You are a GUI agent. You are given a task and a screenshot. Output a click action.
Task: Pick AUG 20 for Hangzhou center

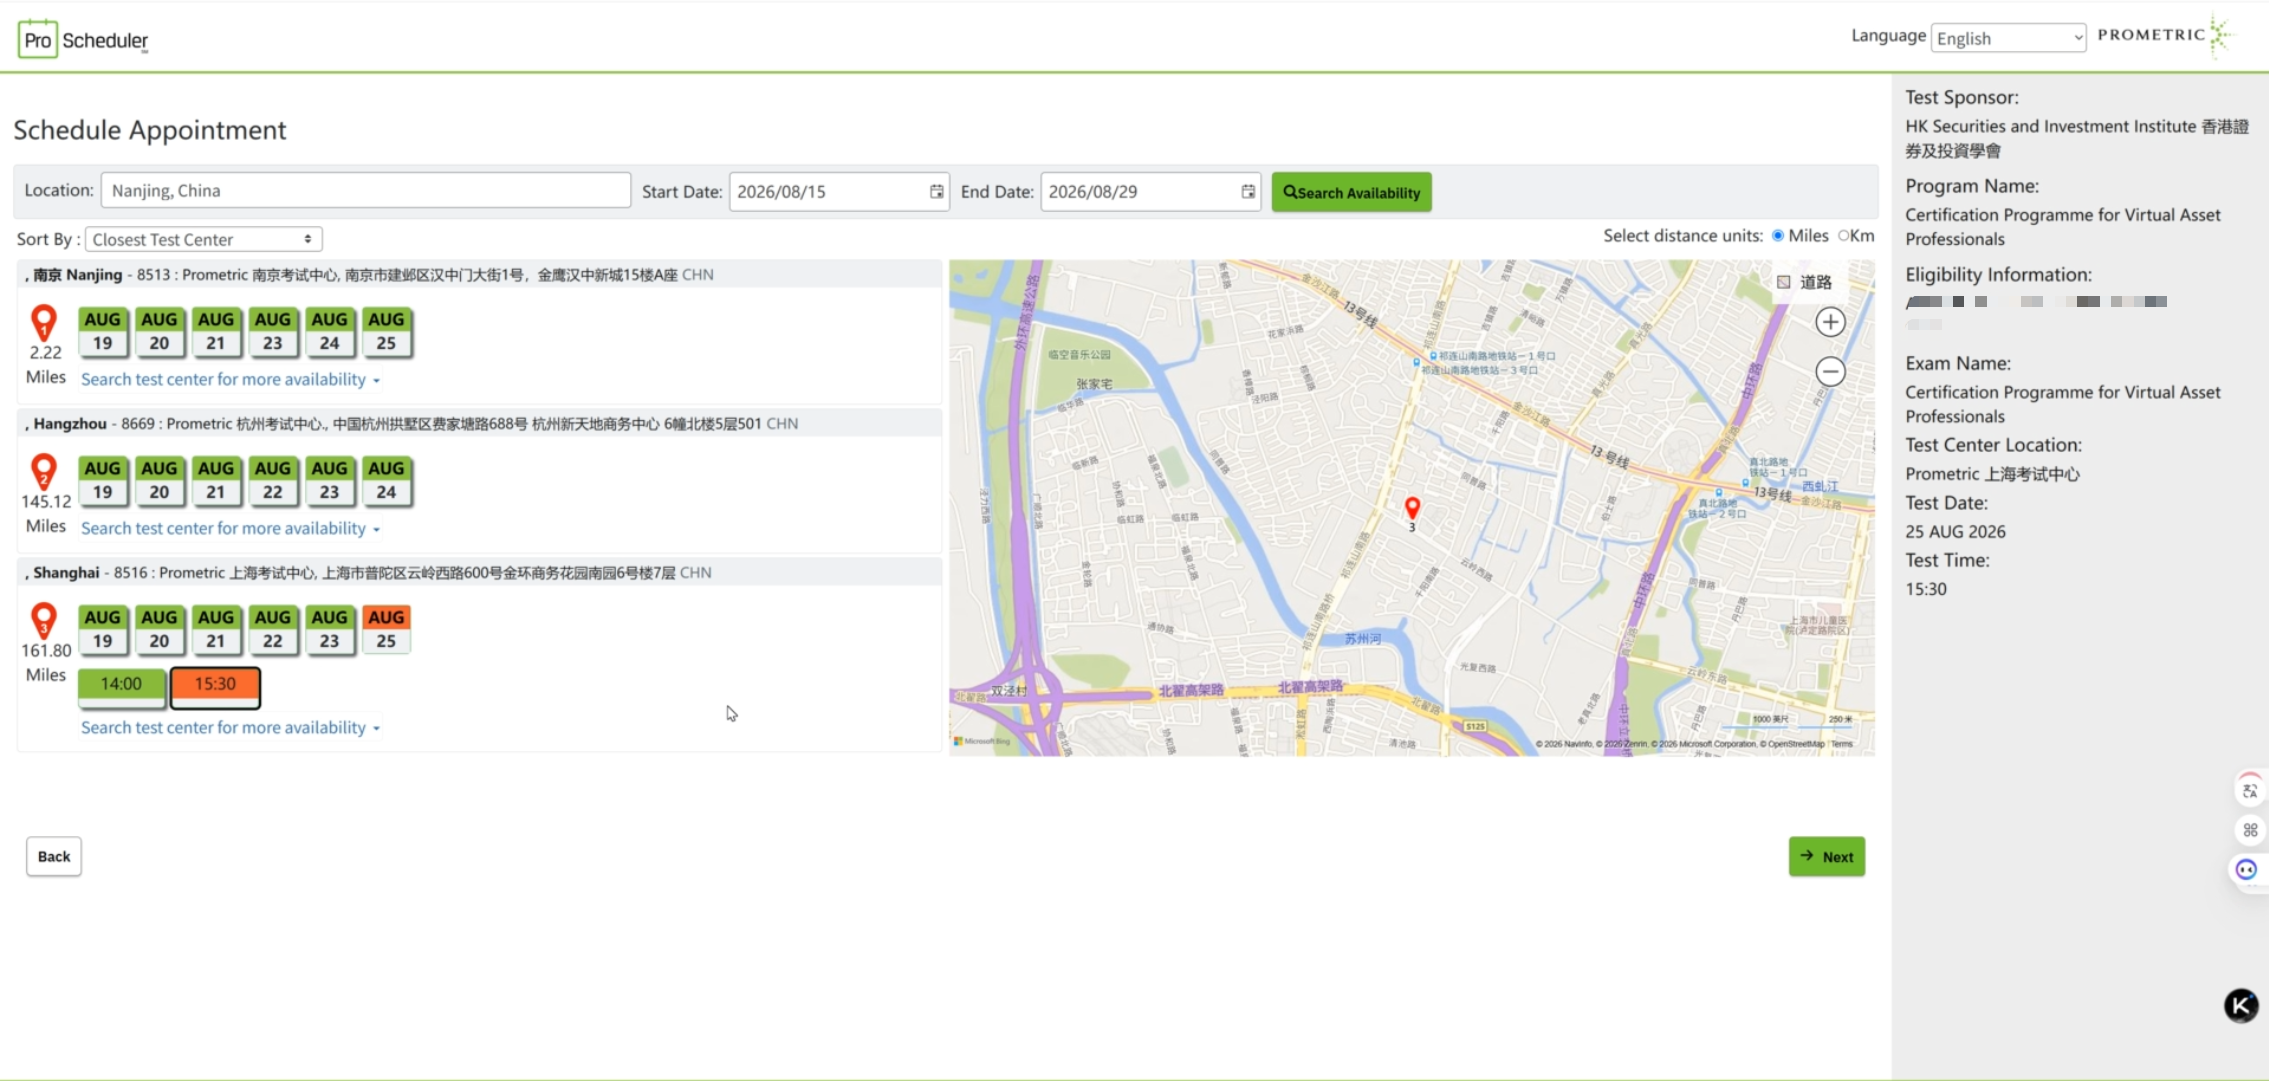[159, 481]
